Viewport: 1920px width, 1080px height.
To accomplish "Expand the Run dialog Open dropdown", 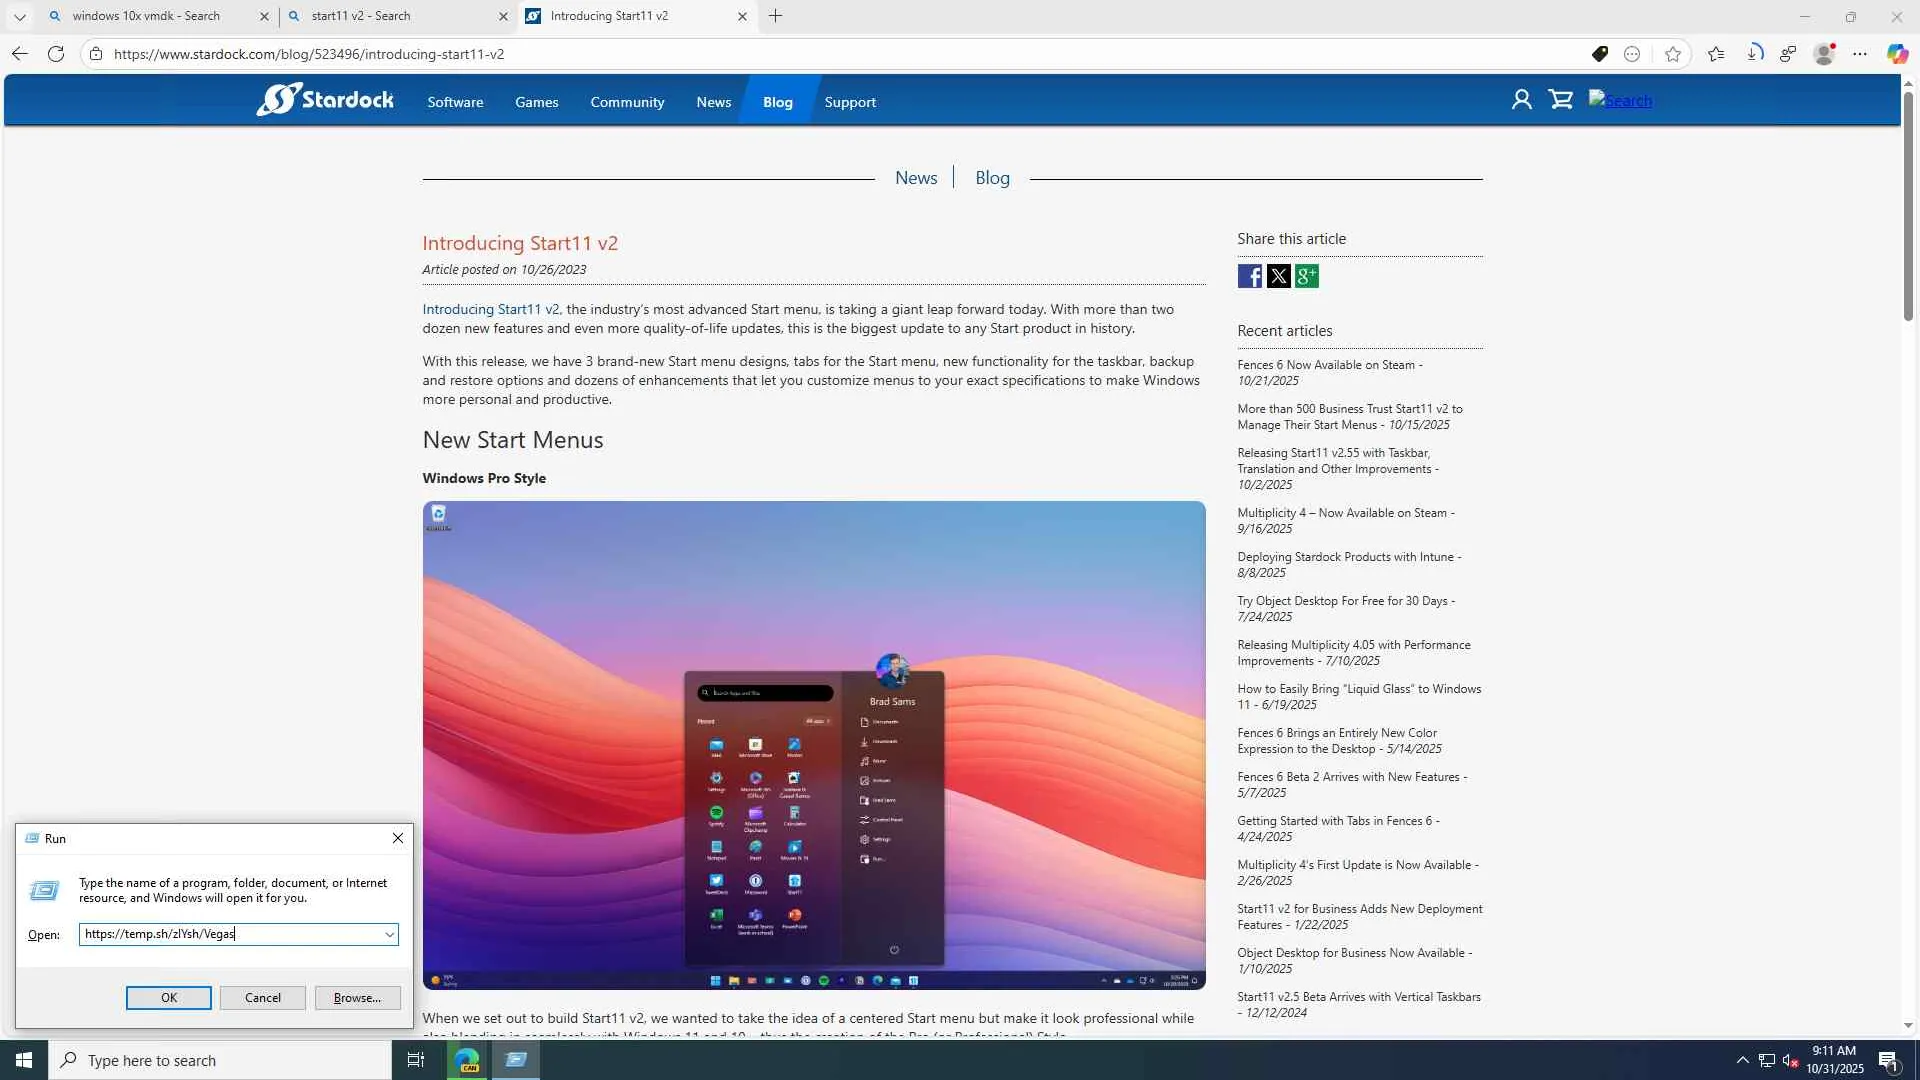I will 389,934.
